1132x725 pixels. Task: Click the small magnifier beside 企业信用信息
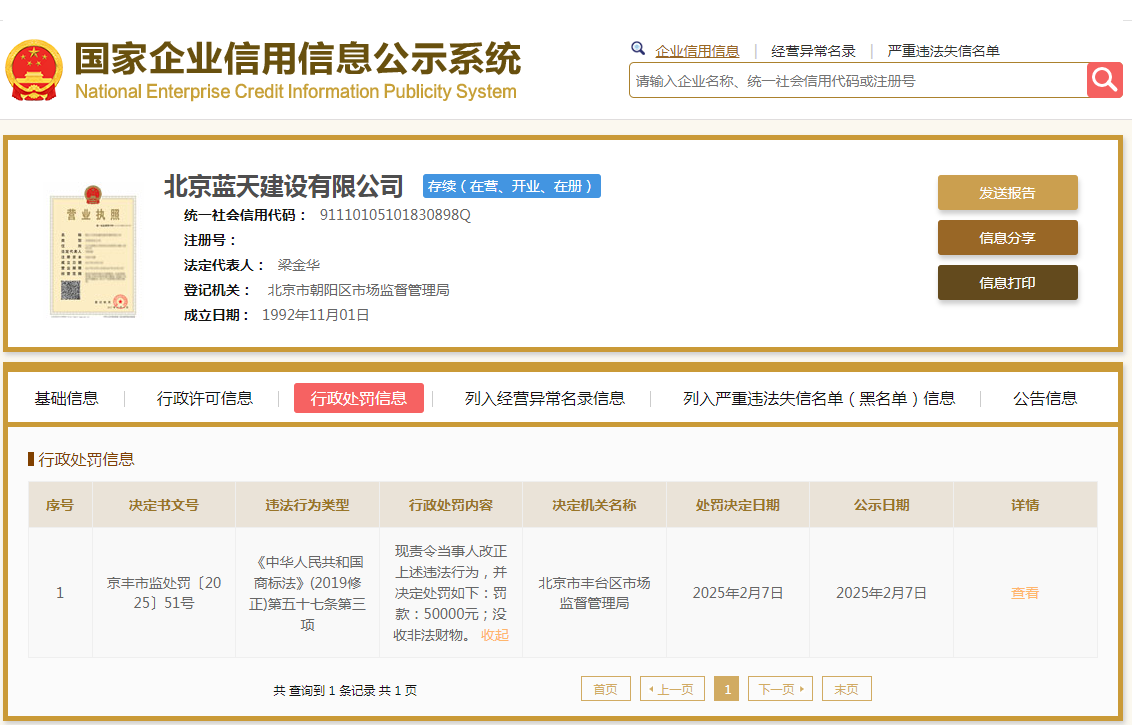pyautogui.click(x=638, y=48)
